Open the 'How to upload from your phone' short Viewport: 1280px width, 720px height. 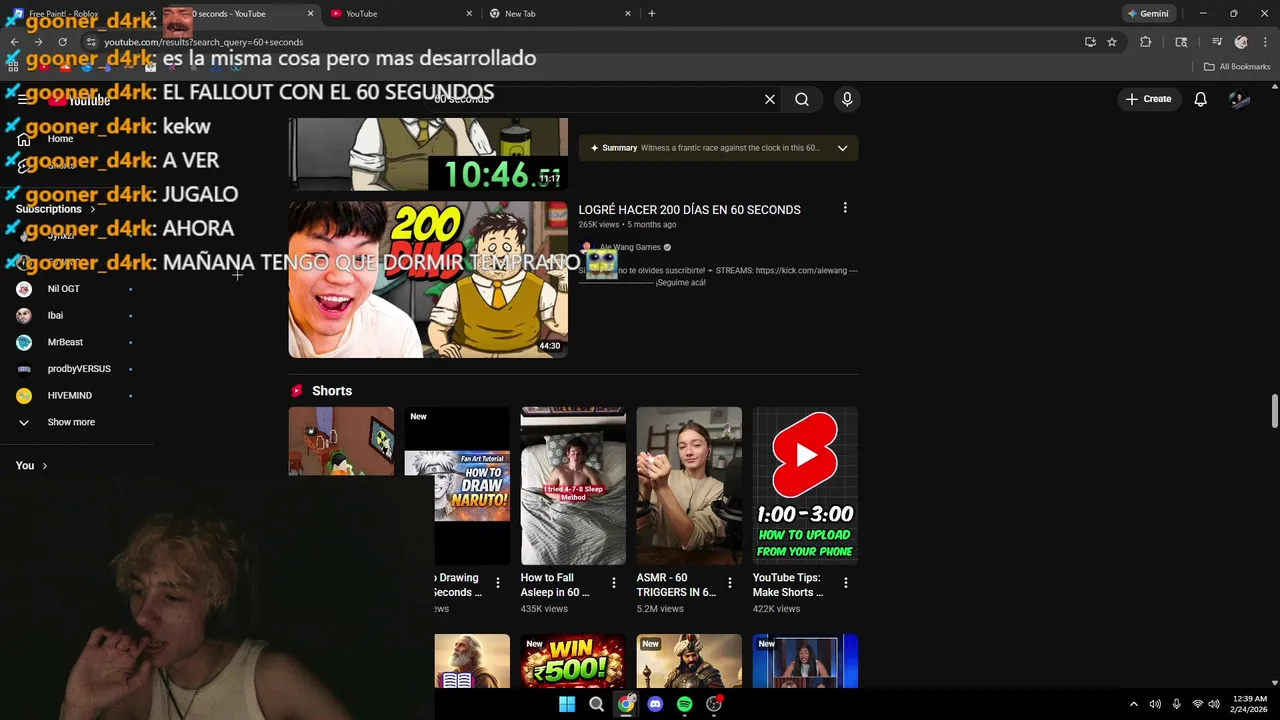click(805, 485)
